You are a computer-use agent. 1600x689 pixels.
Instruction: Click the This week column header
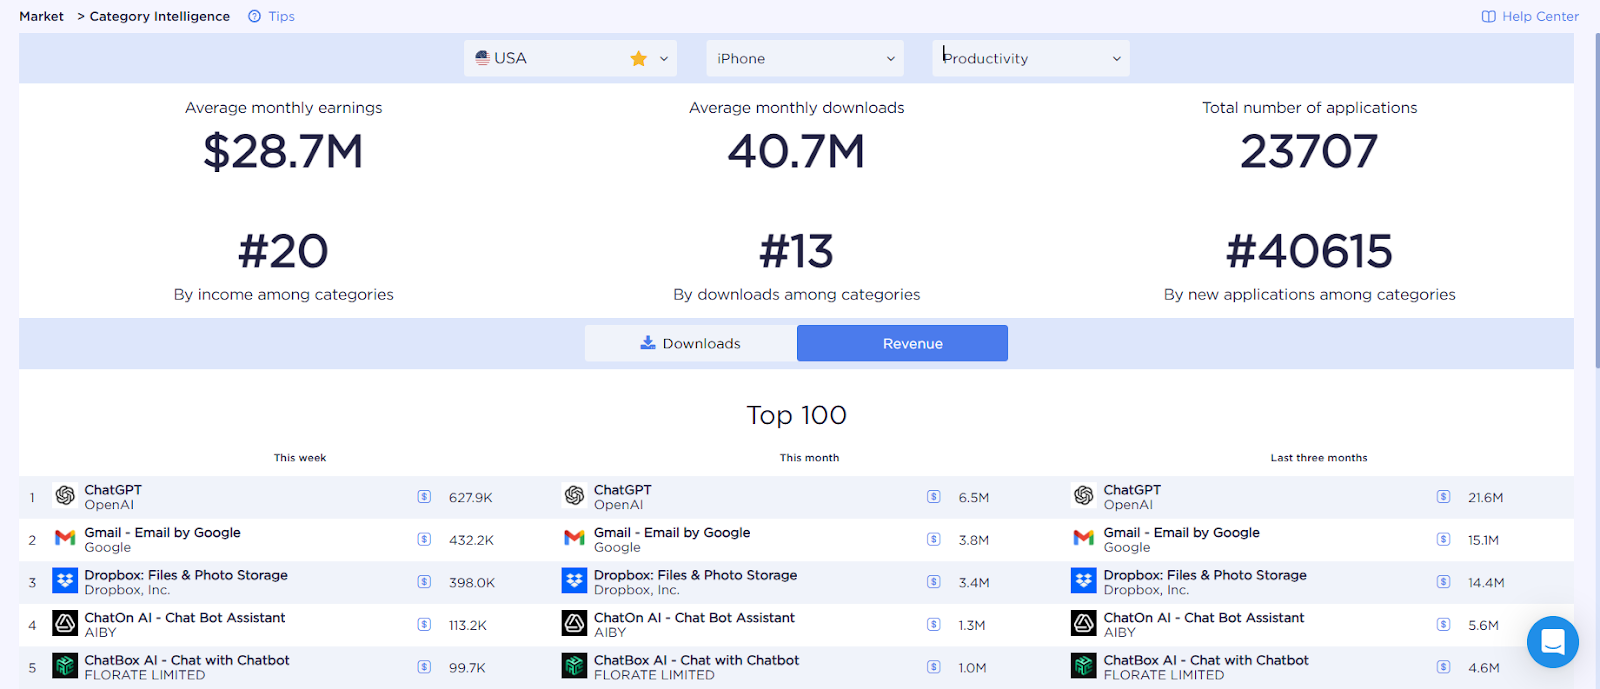coord(300,458)
